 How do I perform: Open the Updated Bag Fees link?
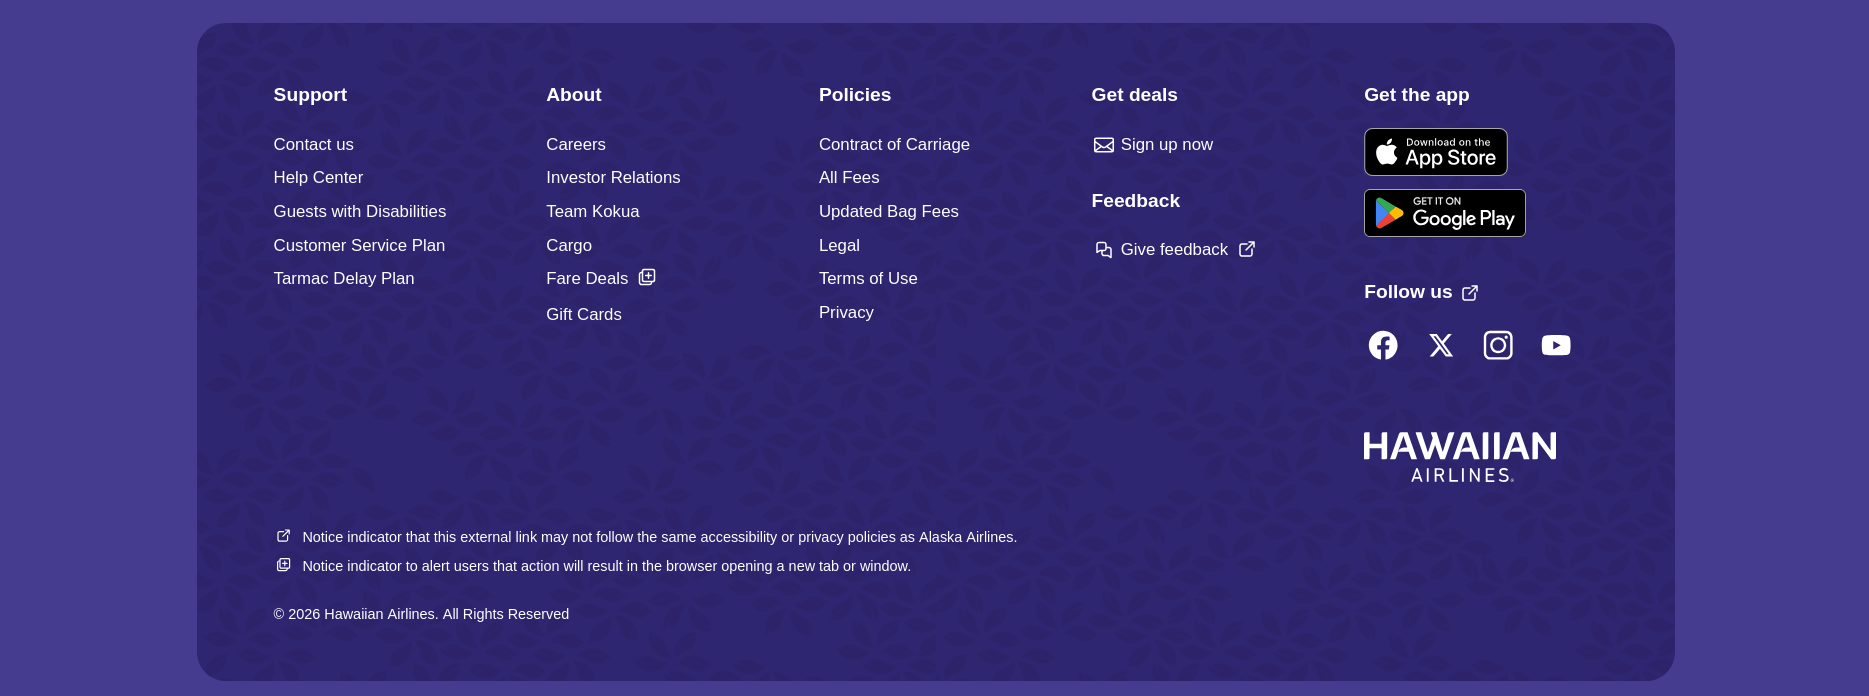click(x=888, y=211)
